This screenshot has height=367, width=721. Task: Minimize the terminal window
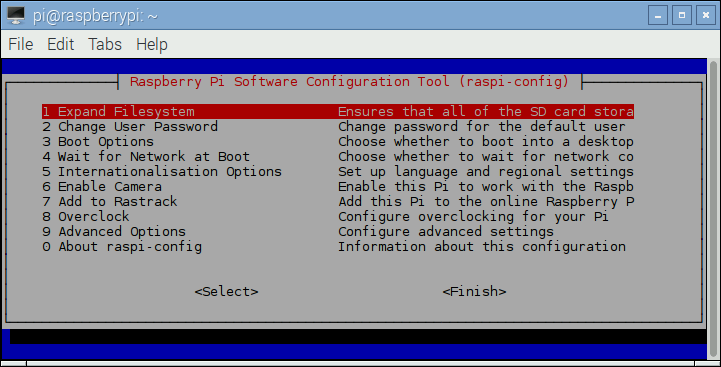658,16
